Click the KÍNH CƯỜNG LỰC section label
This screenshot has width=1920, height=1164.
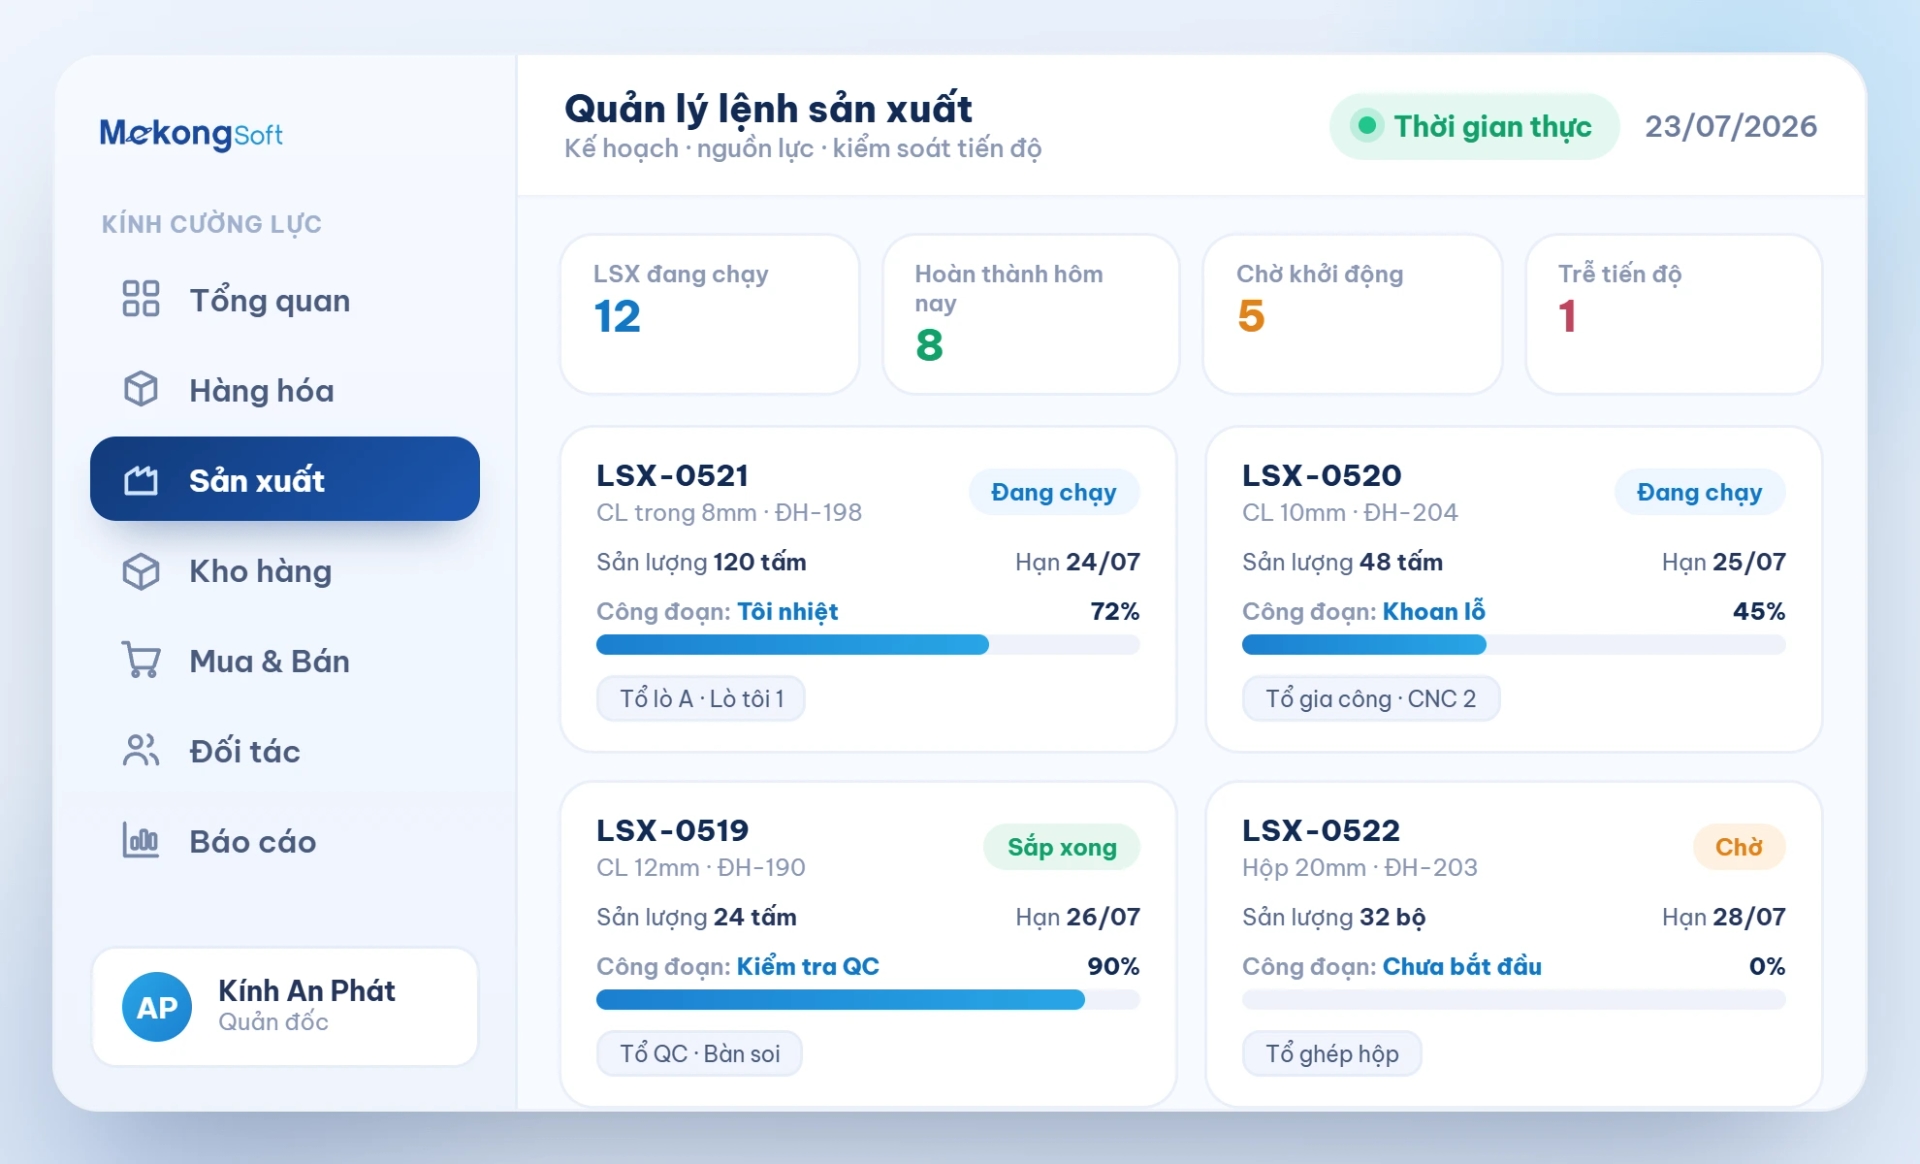[x=212, y=224]
